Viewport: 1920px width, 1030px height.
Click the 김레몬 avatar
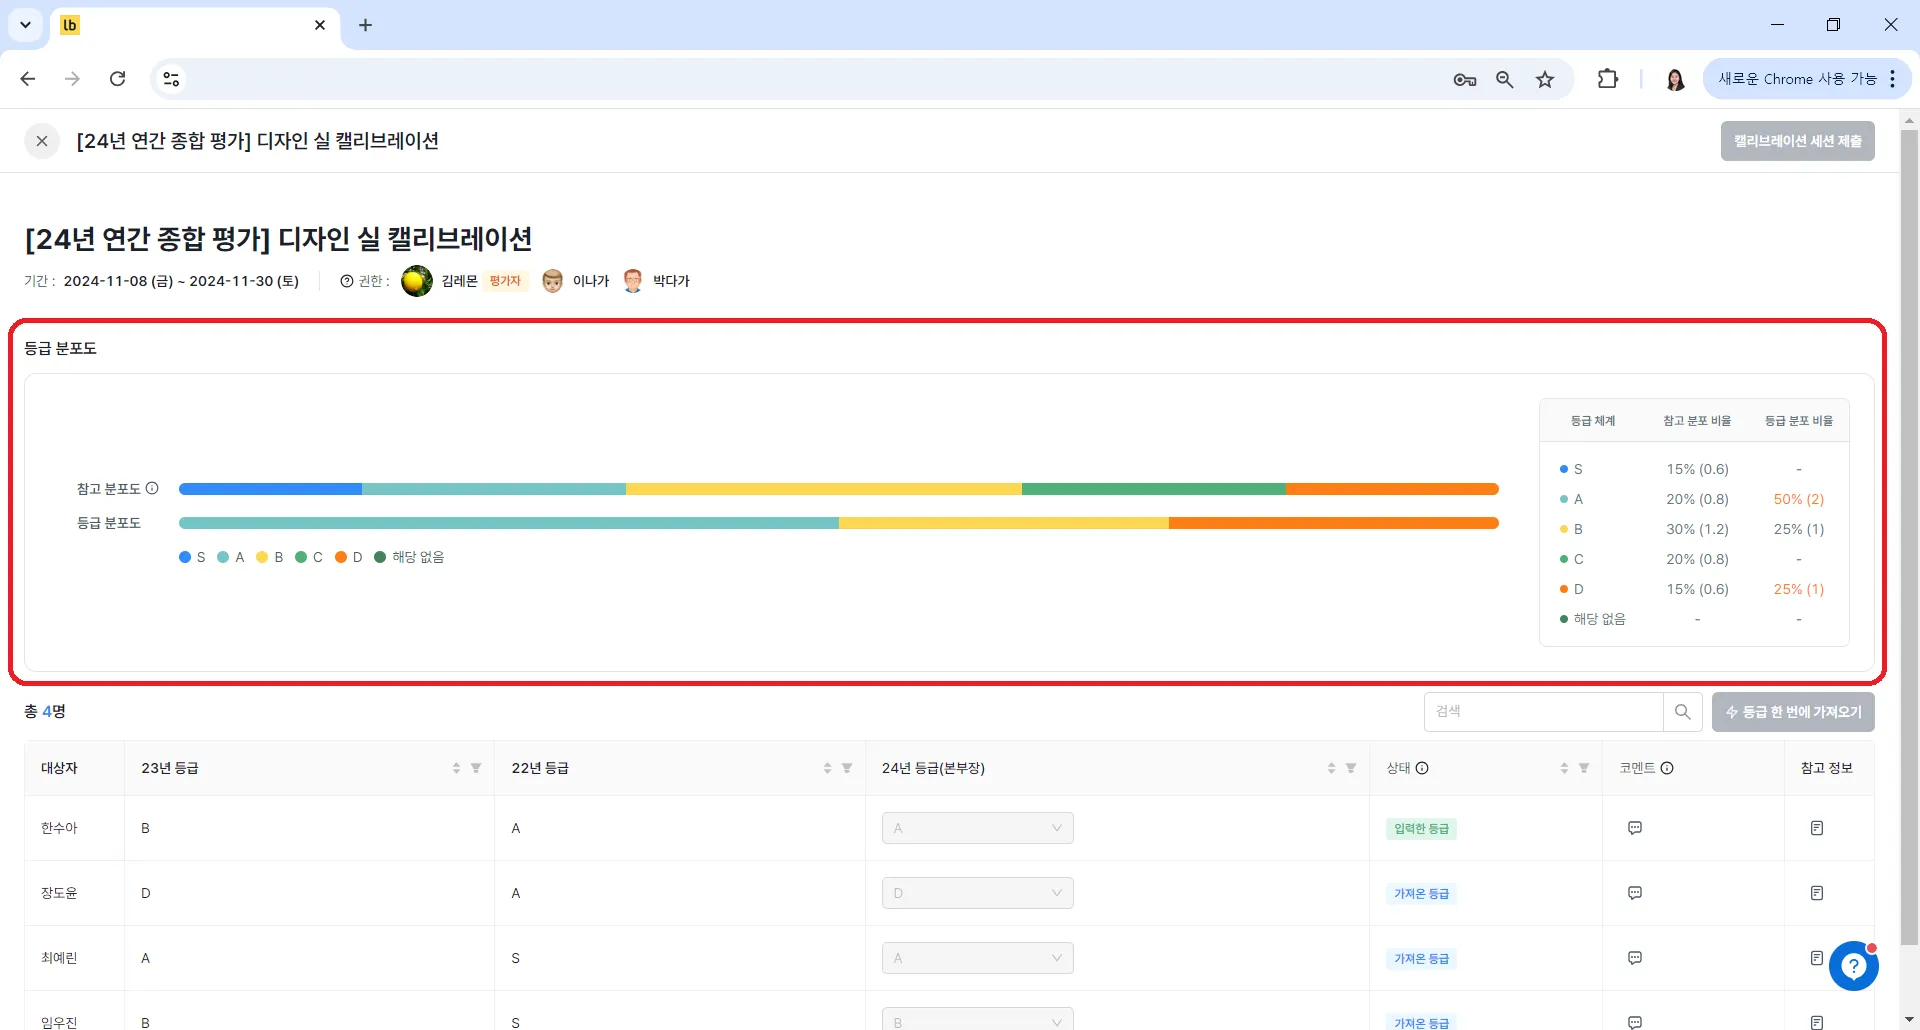click(417, 281)
